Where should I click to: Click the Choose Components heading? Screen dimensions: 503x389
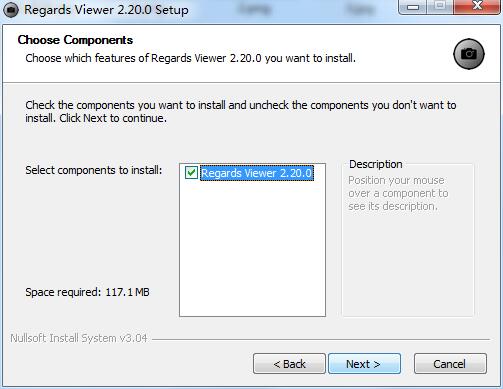click(x=75, y=40)
